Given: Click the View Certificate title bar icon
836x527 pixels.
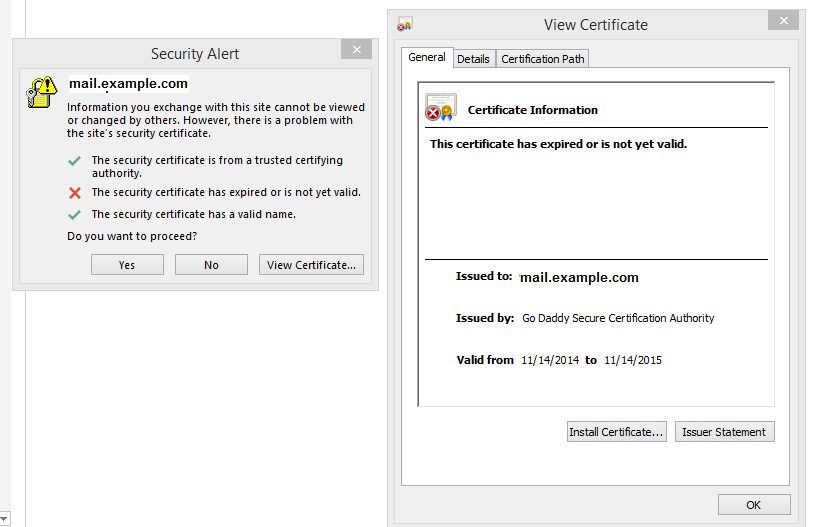Looking at the screenshot, I should 405,24.
